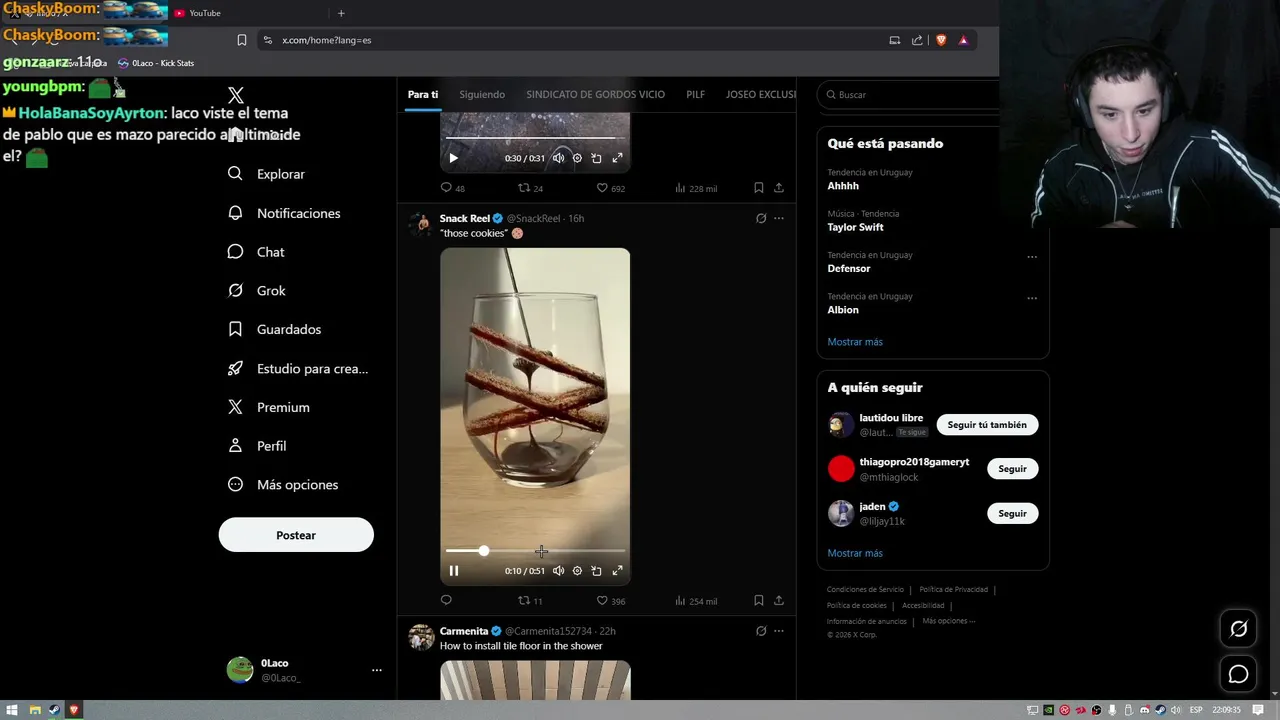
Task: Play the top video at 0:30
Action: coord(453,158)
